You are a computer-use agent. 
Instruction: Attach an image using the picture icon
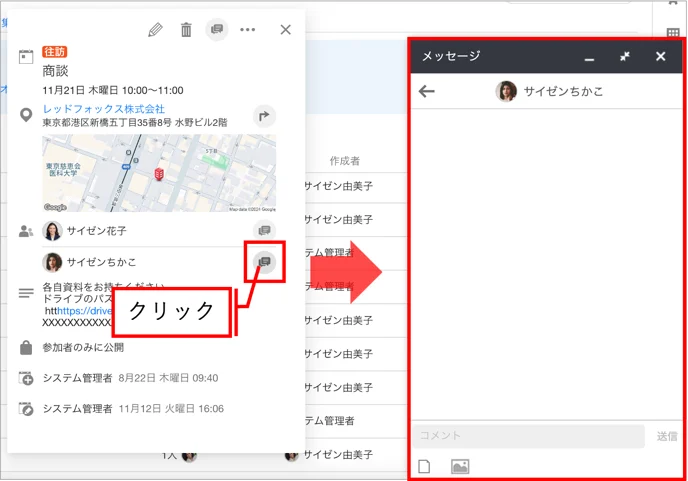[460, 466]
